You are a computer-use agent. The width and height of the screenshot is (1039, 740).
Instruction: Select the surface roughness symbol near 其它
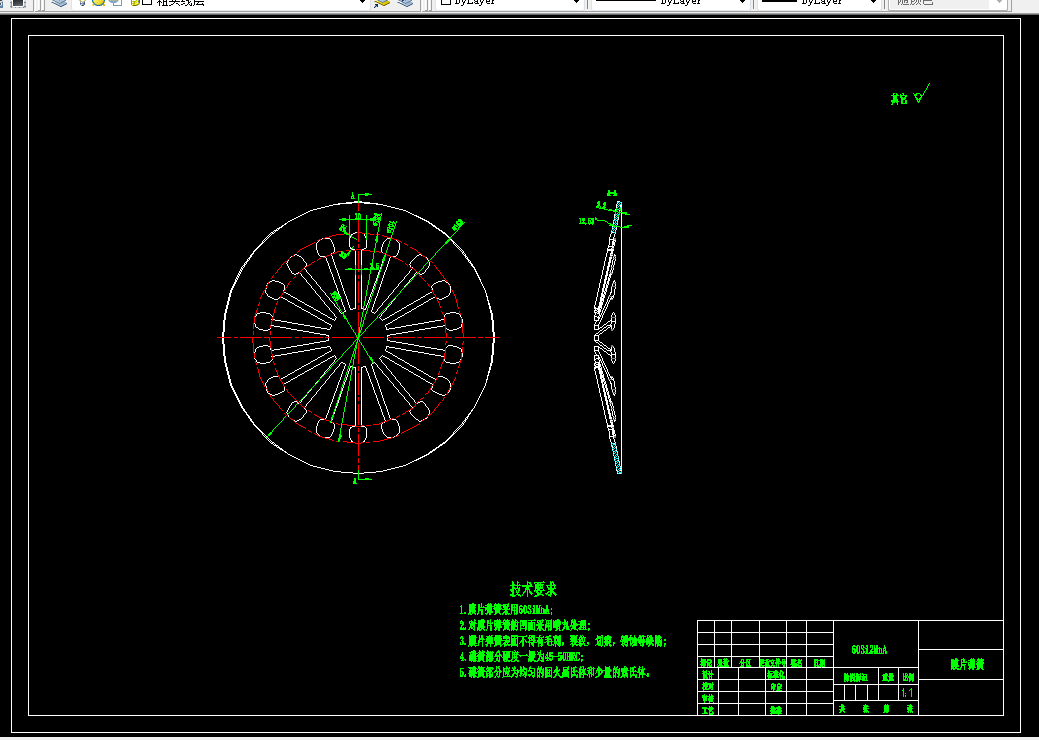pyautogui.click(x=921, y=95)
